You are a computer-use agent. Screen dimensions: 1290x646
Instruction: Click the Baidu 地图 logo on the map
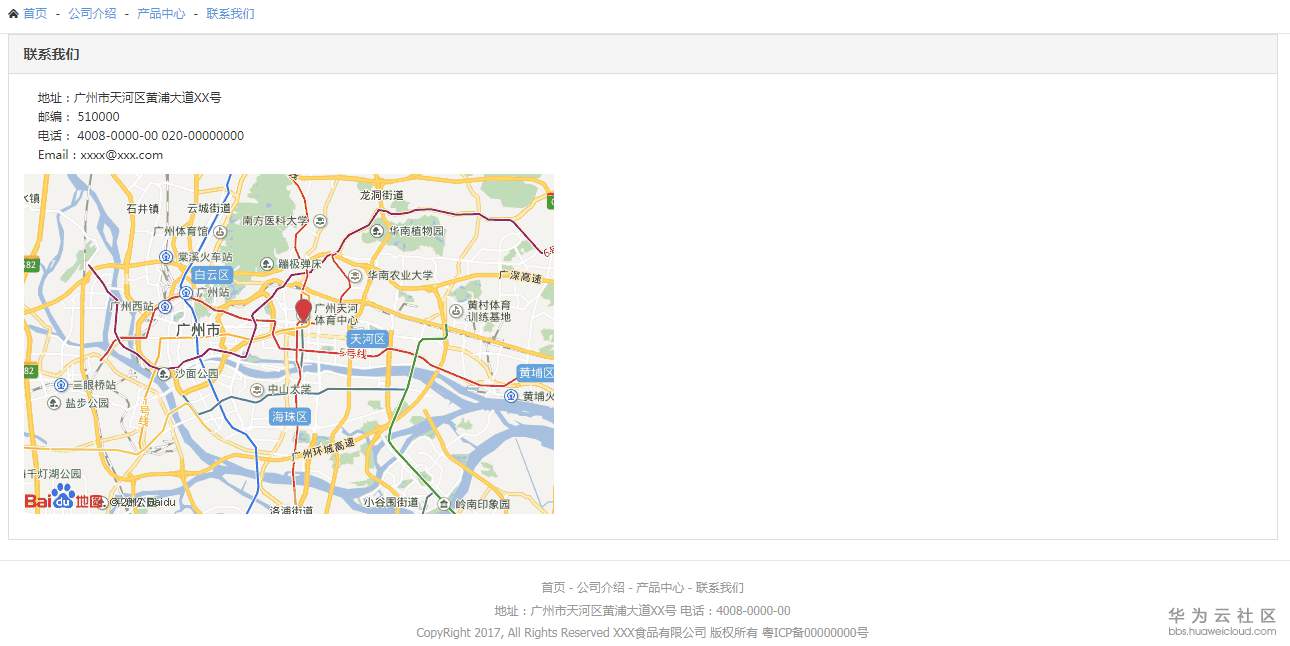coord(63,497)
